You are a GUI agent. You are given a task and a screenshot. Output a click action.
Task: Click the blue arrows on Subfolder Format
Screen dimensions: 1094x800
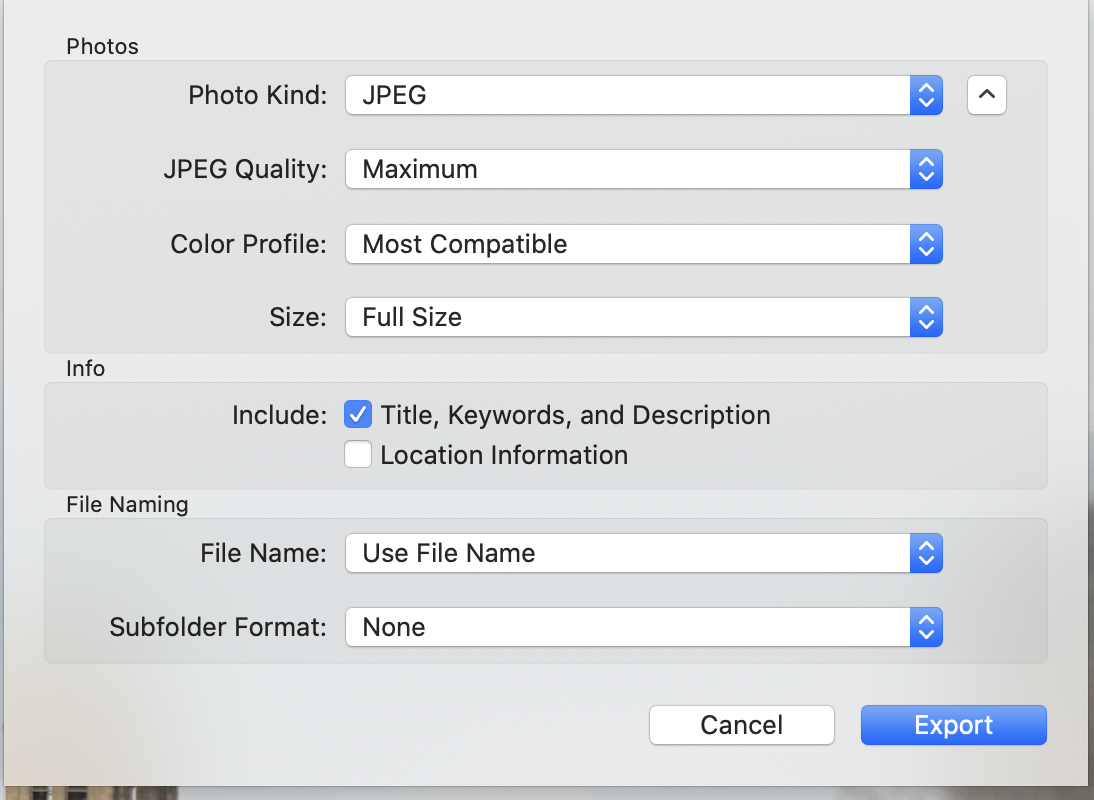click(926, 627)
